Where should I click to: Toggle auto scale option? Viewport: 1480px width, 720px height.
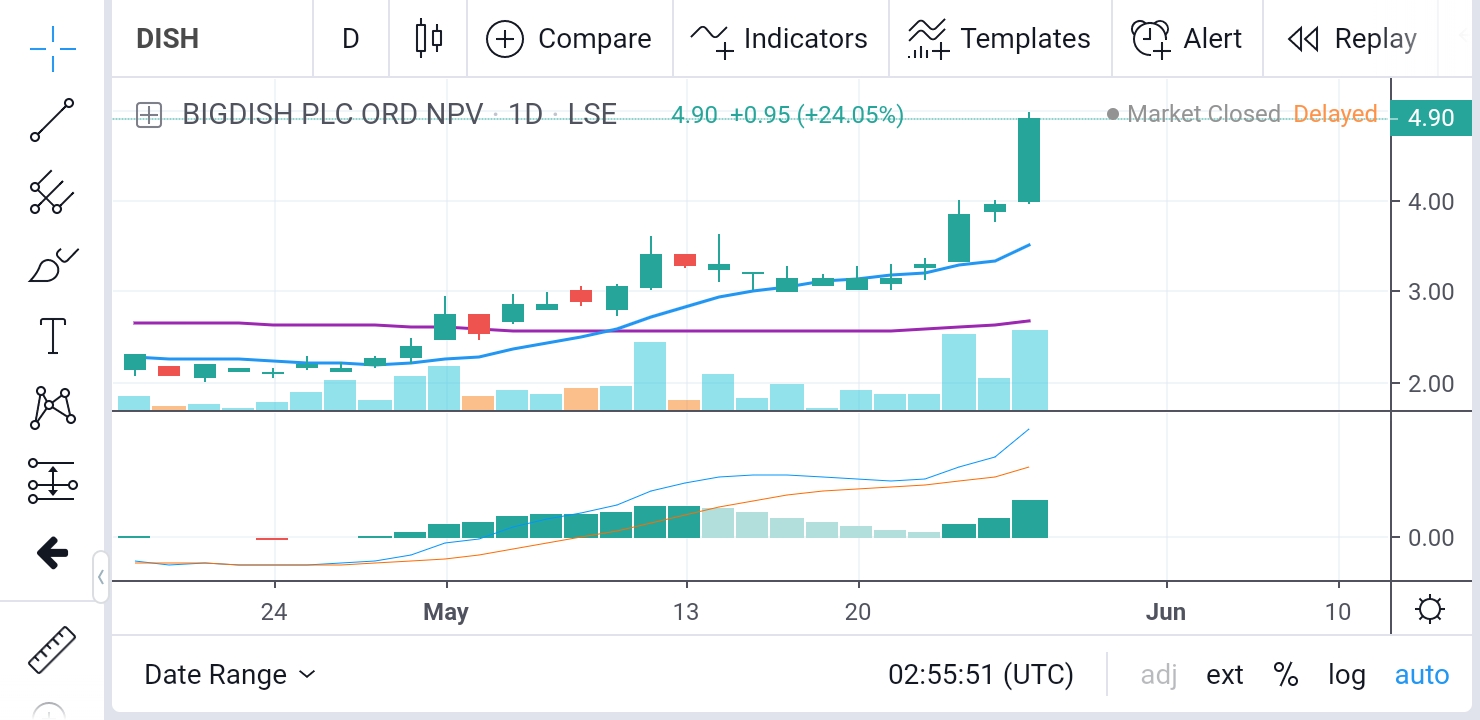click(x=1421, y=675)
